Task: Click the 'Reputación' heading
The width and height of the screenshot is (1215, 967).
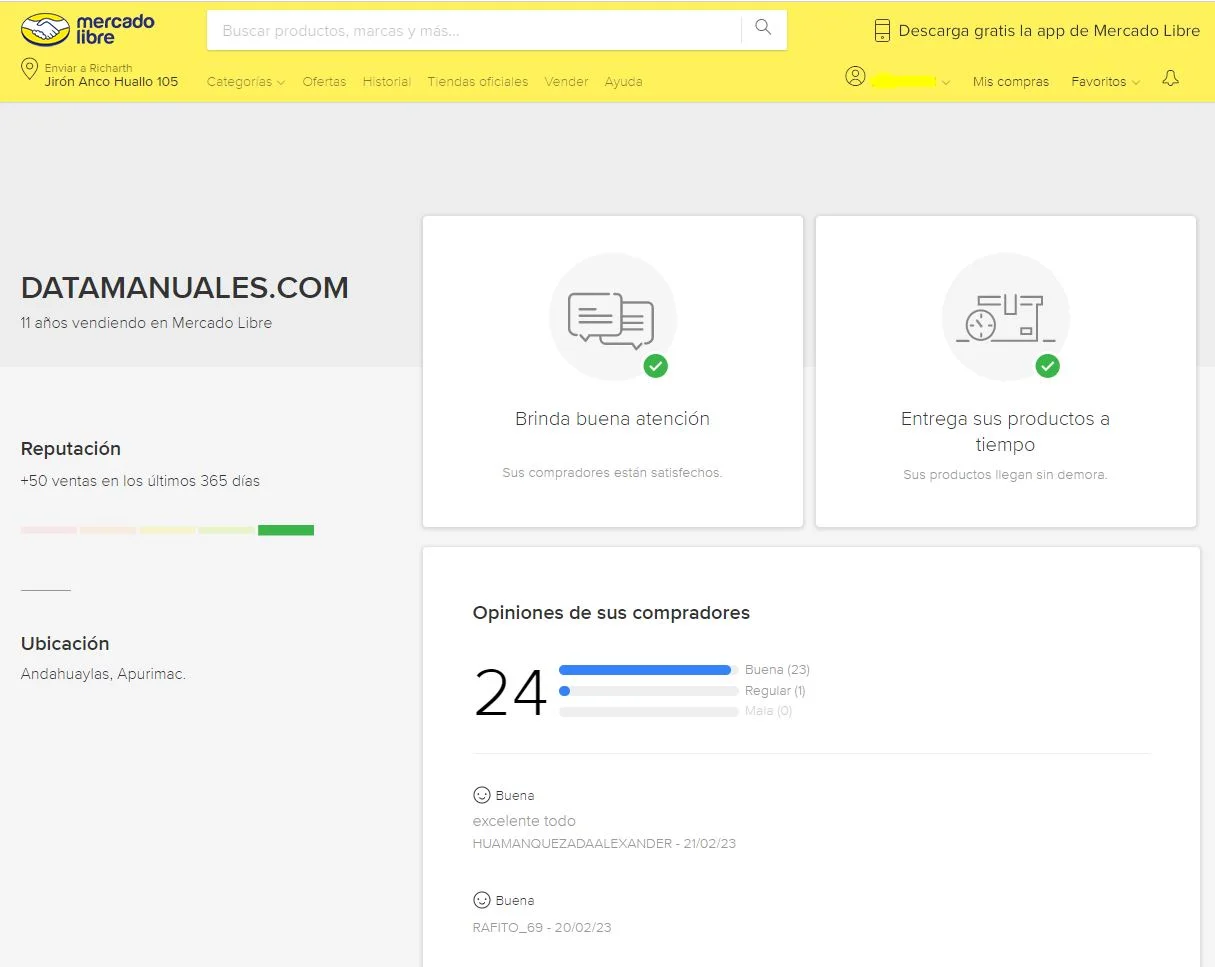Action: tap(71, 449)
